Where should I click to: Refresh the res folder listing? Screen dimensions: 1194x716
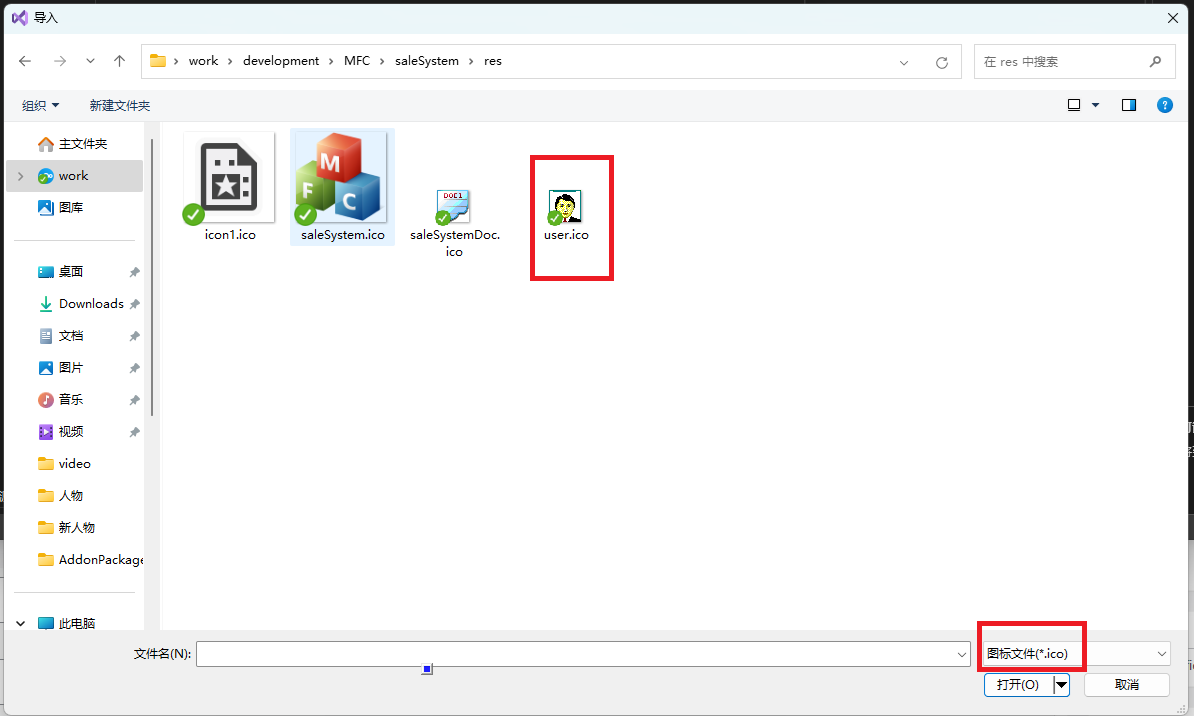(941, 62)
